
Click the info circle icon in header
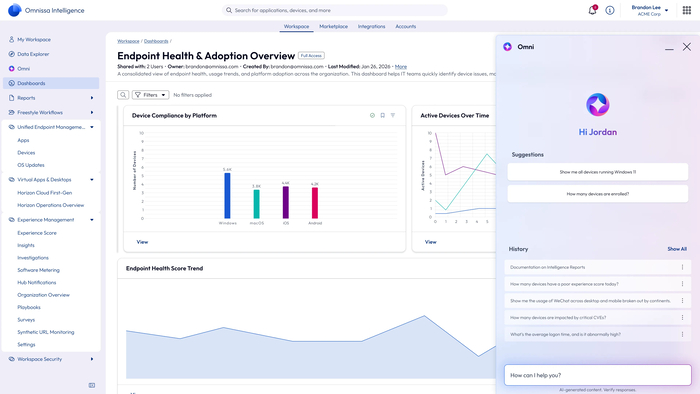(x=610, y=10)
